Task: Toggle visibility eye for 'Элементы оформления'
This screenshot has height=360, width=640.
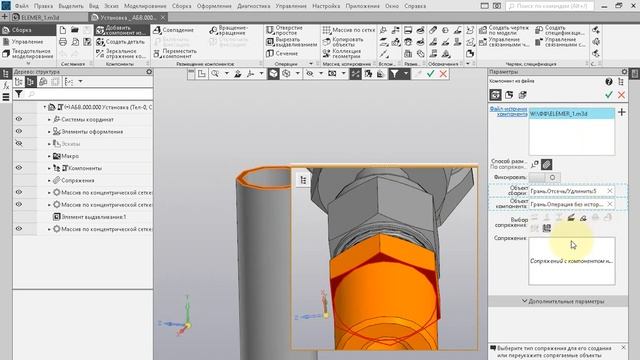Action: (19, 131)
